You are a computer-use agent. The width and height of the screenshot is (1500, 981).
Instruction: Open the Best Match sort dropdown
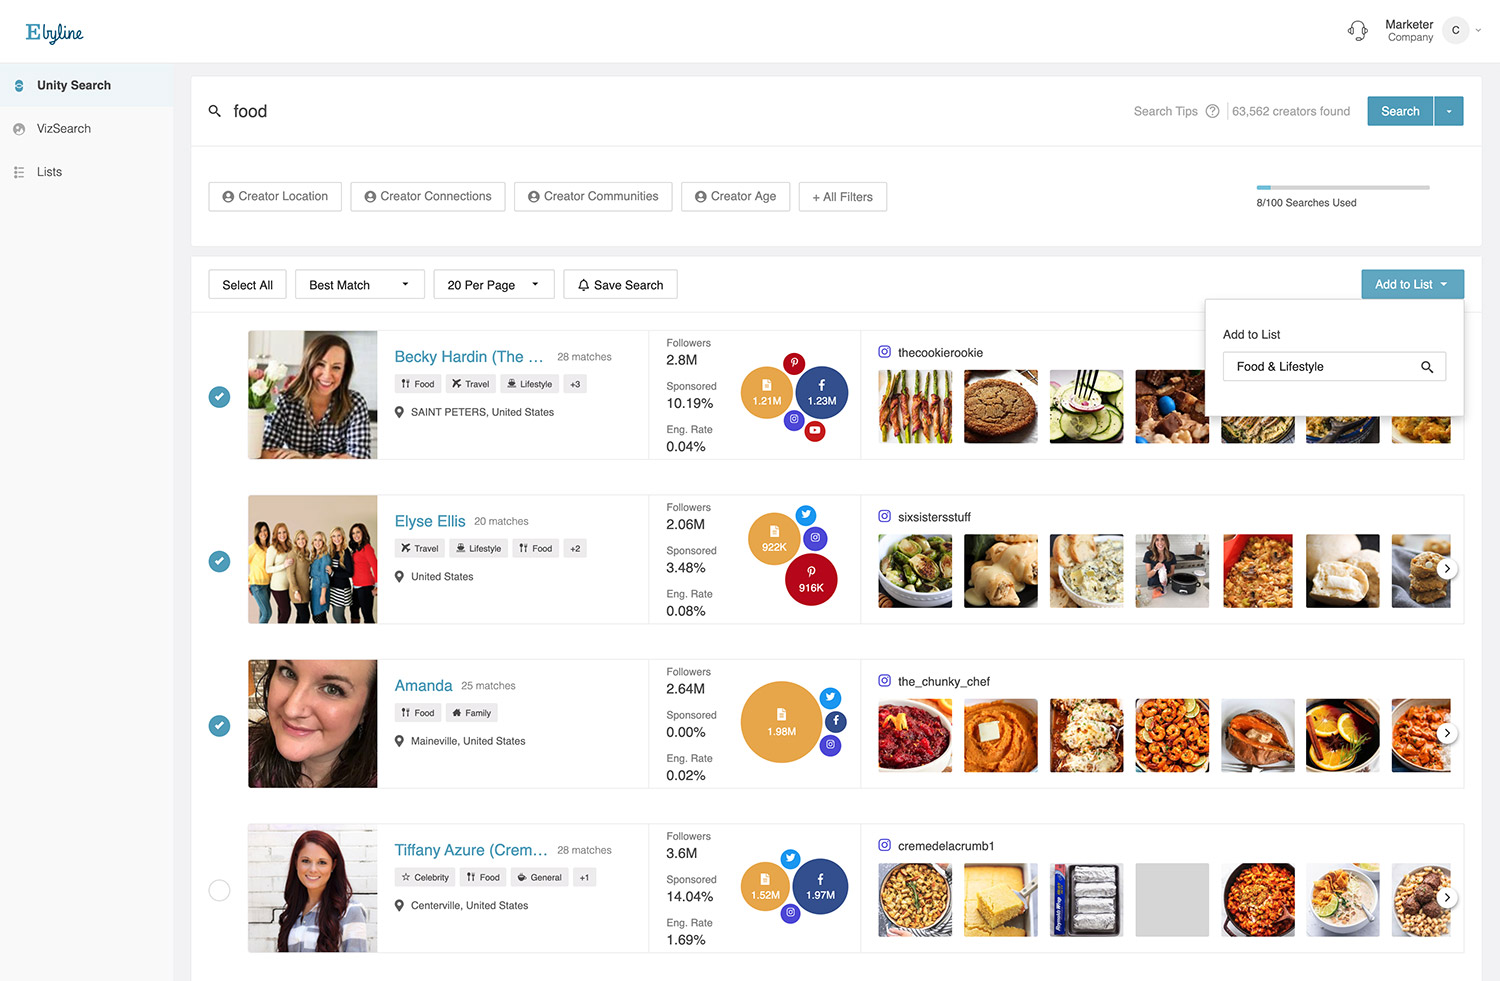tap(359, 285)
